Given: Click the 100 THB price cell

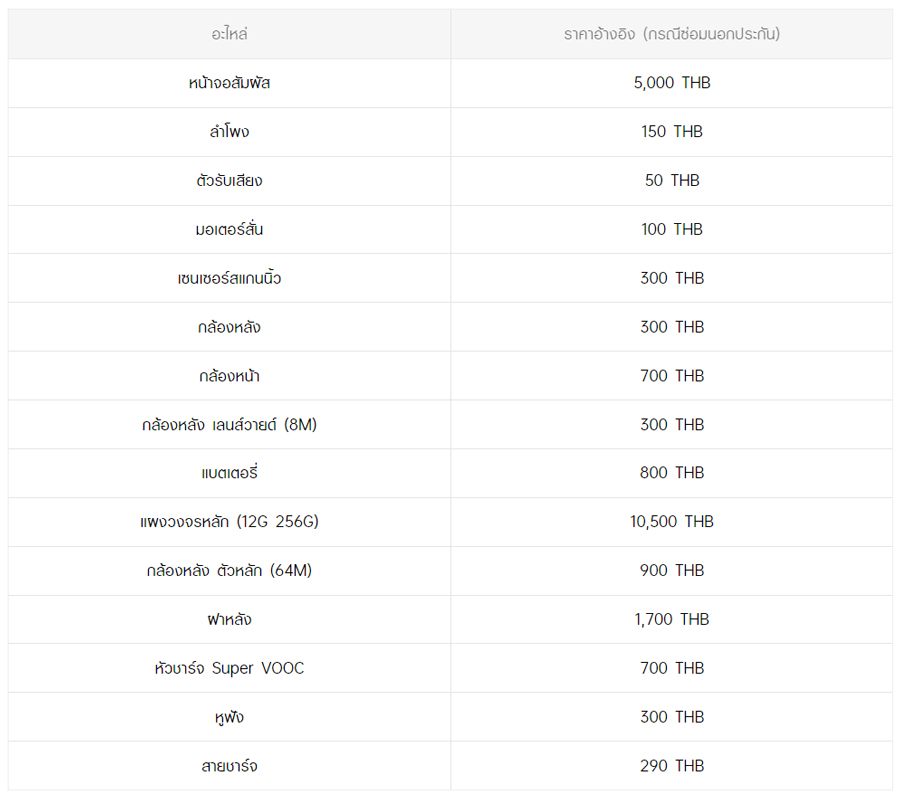Looking at the screenshot, I should click(x=671, y=230).
